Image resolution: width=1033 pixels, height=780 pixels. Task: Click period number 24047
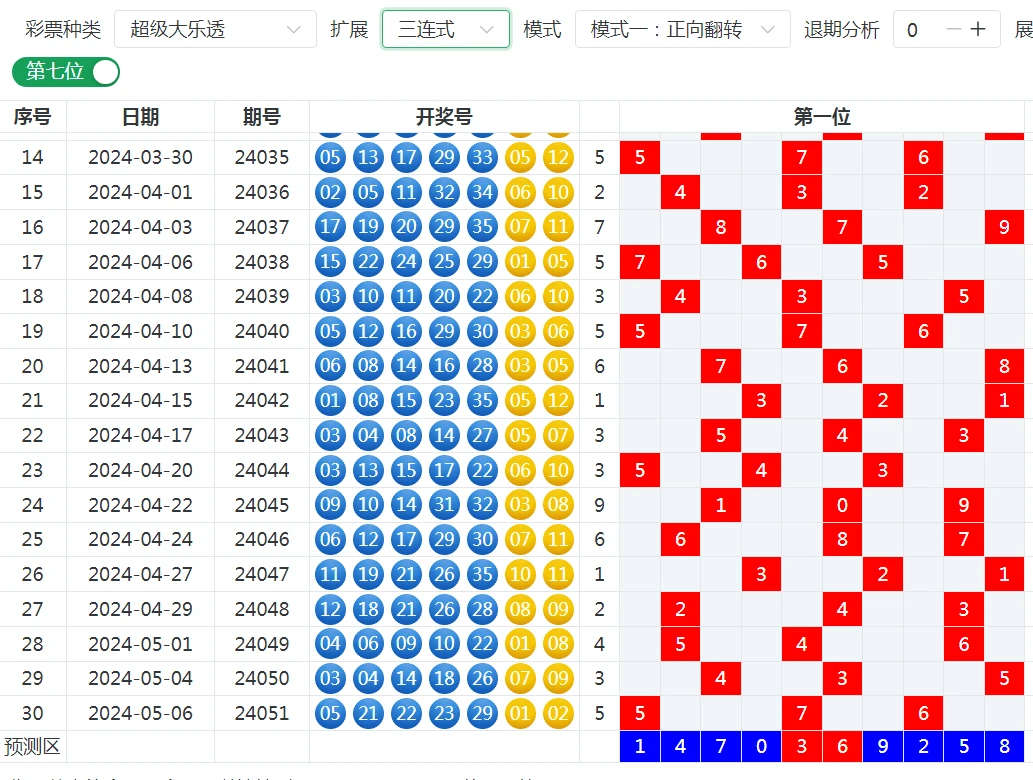pyautogui.click(x=262, y=574)
